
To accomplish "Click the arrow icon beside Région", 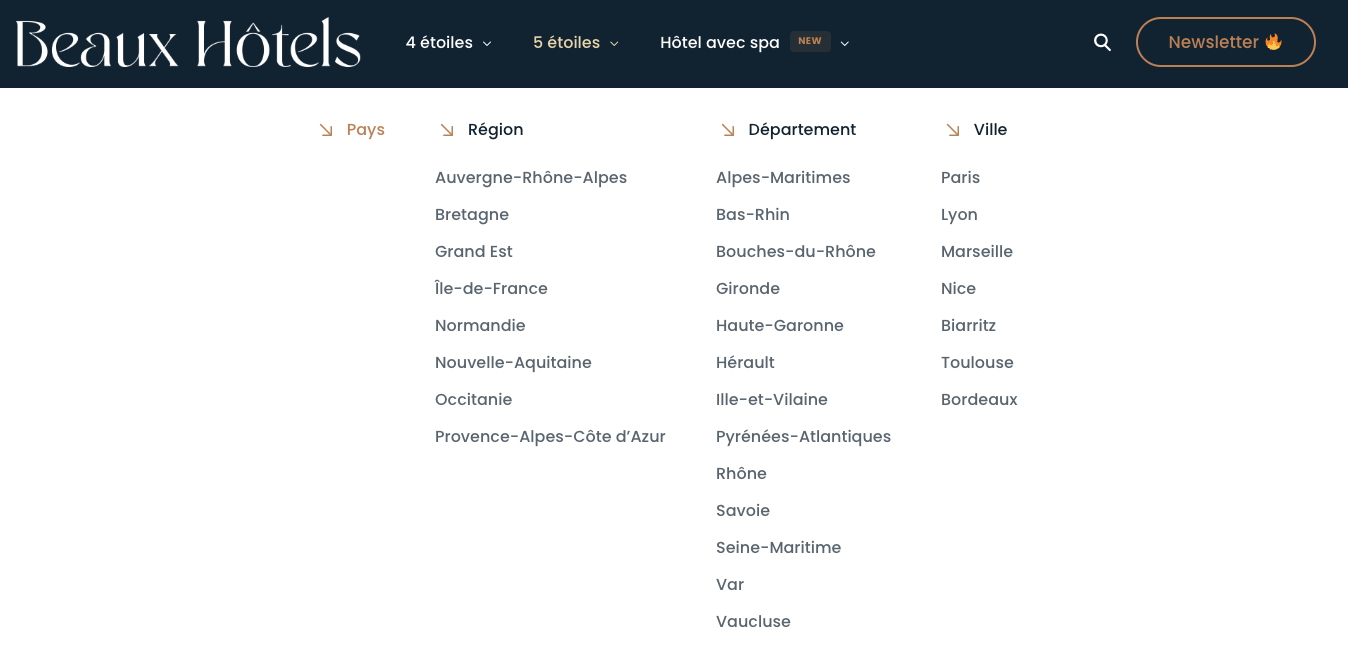I will point(447,130).
